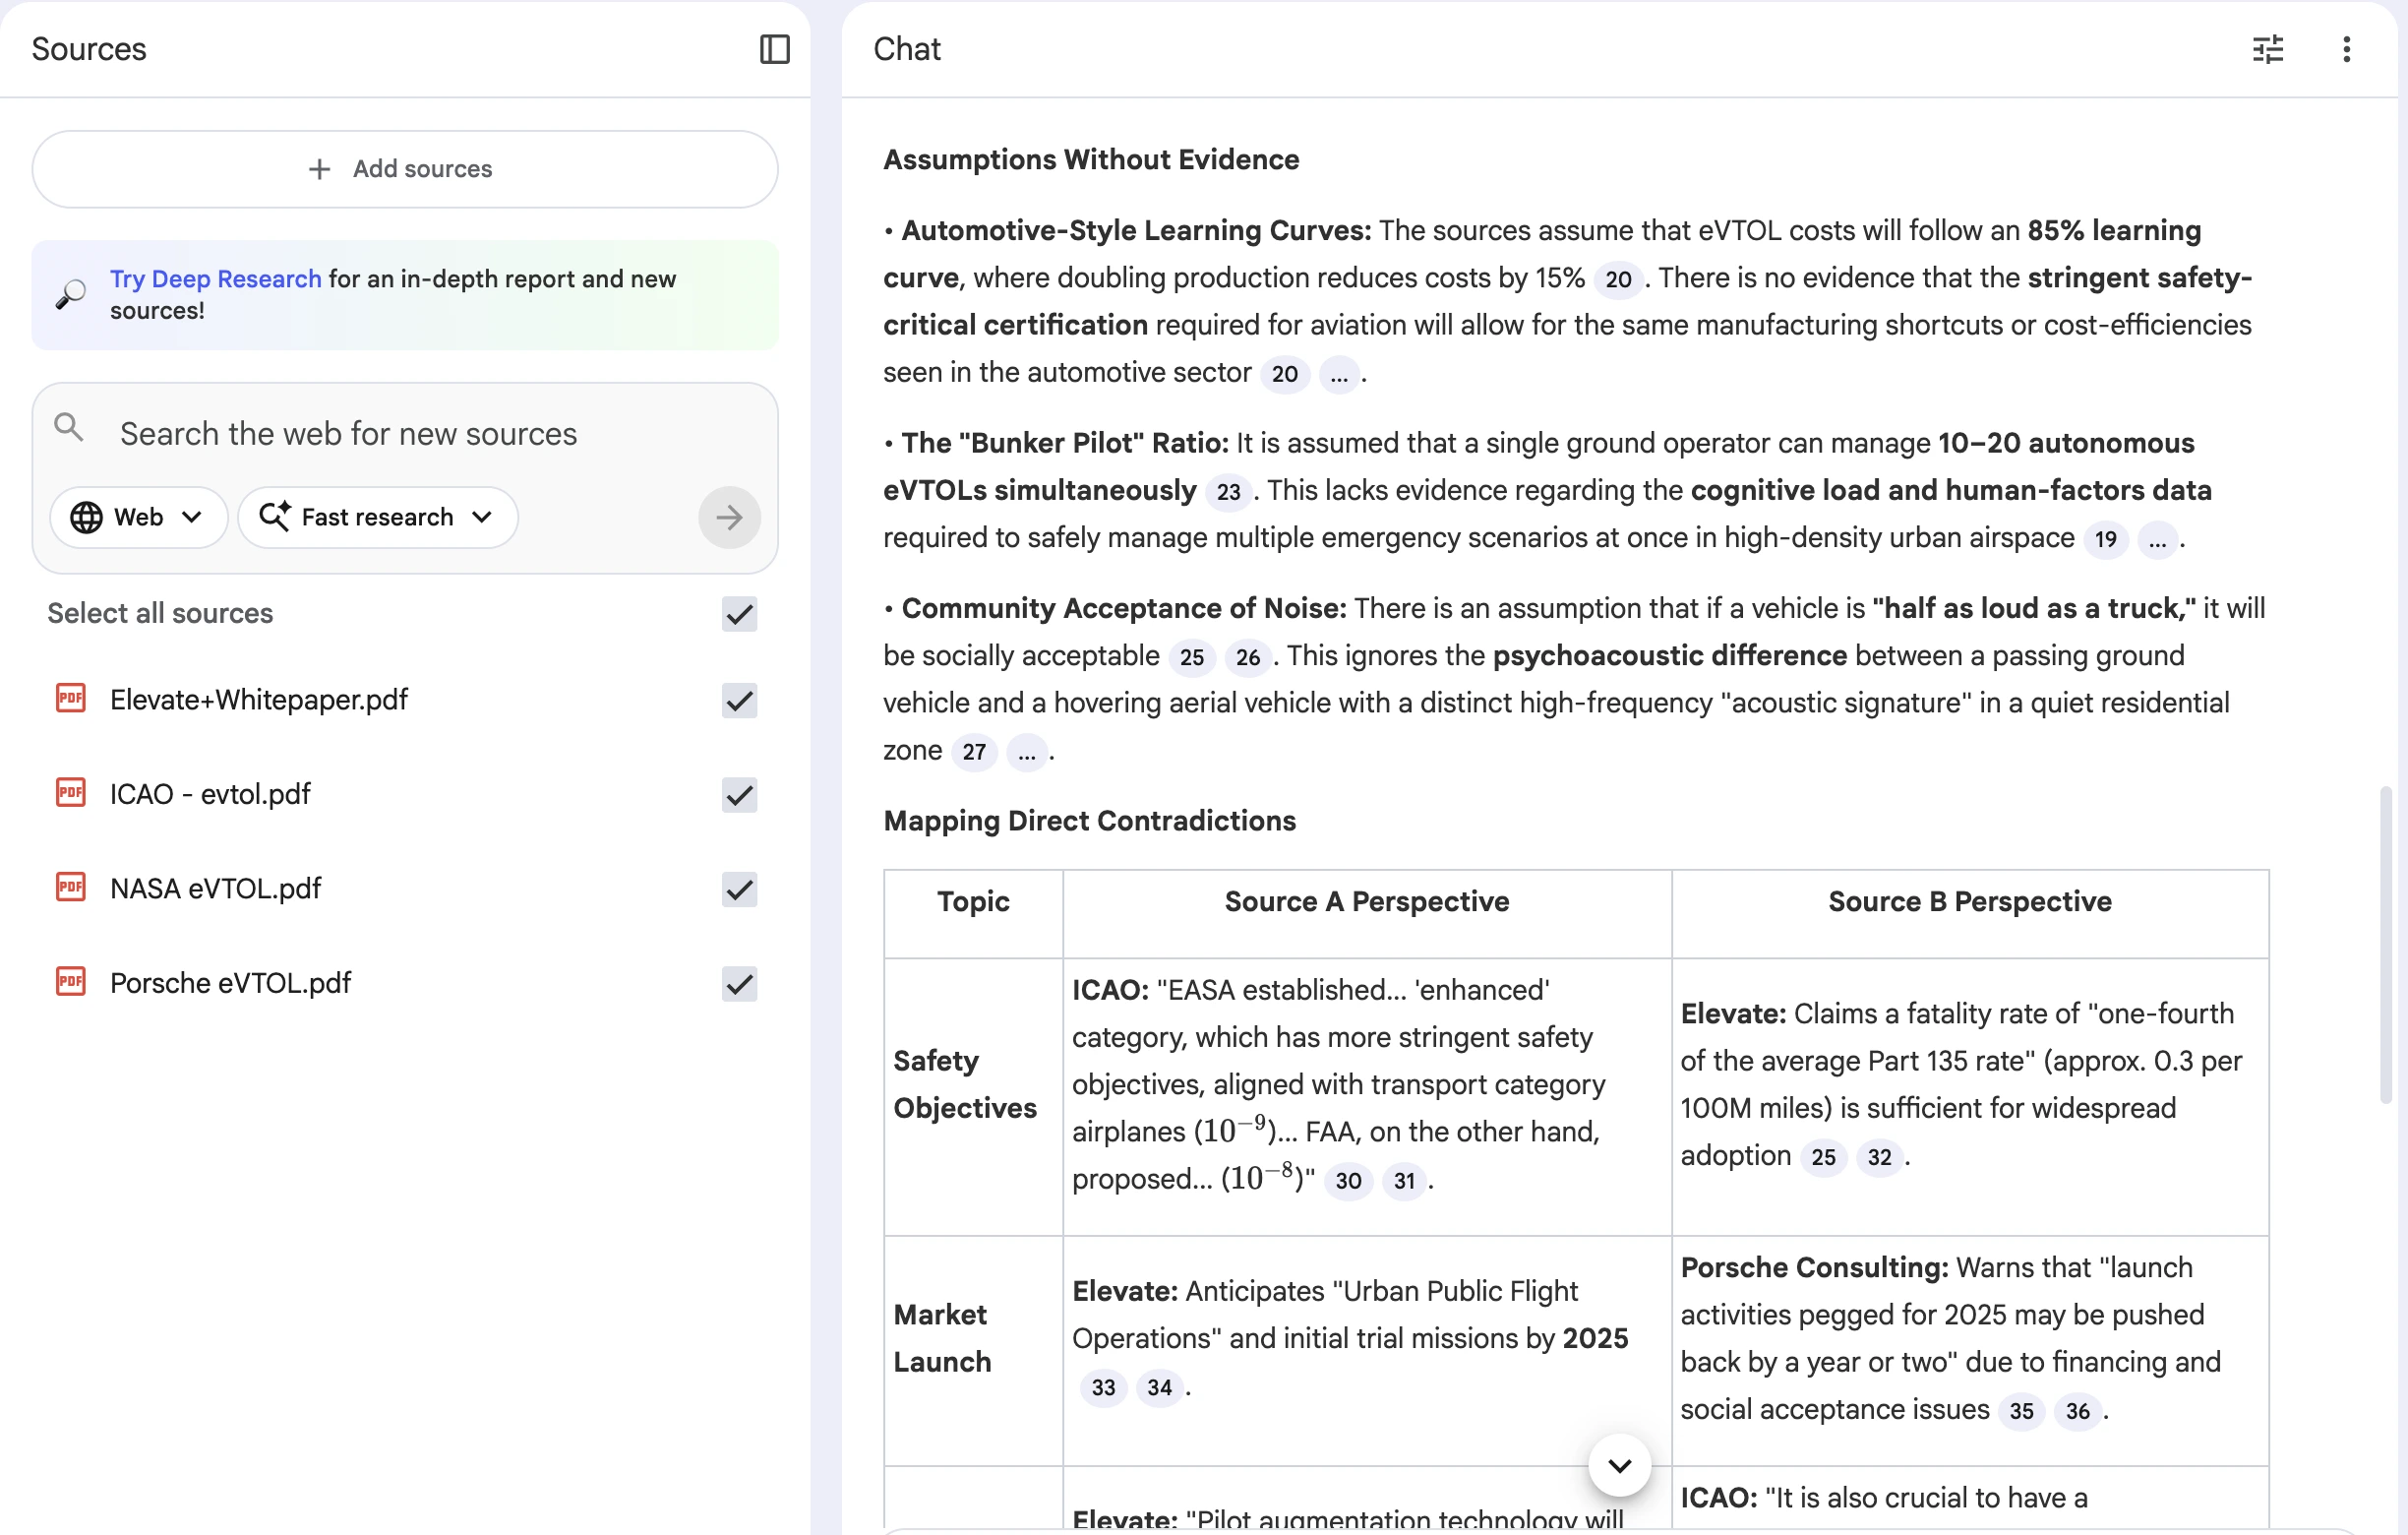Expand more citations after citation 27
Image resolution: width=2408 pixels, height=1535 pixels.
point(1026,752)
